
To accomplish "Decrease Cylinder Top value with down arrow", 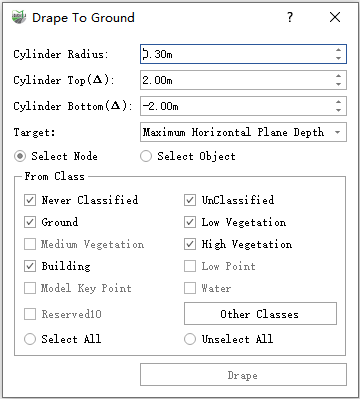I will point(338,84).
